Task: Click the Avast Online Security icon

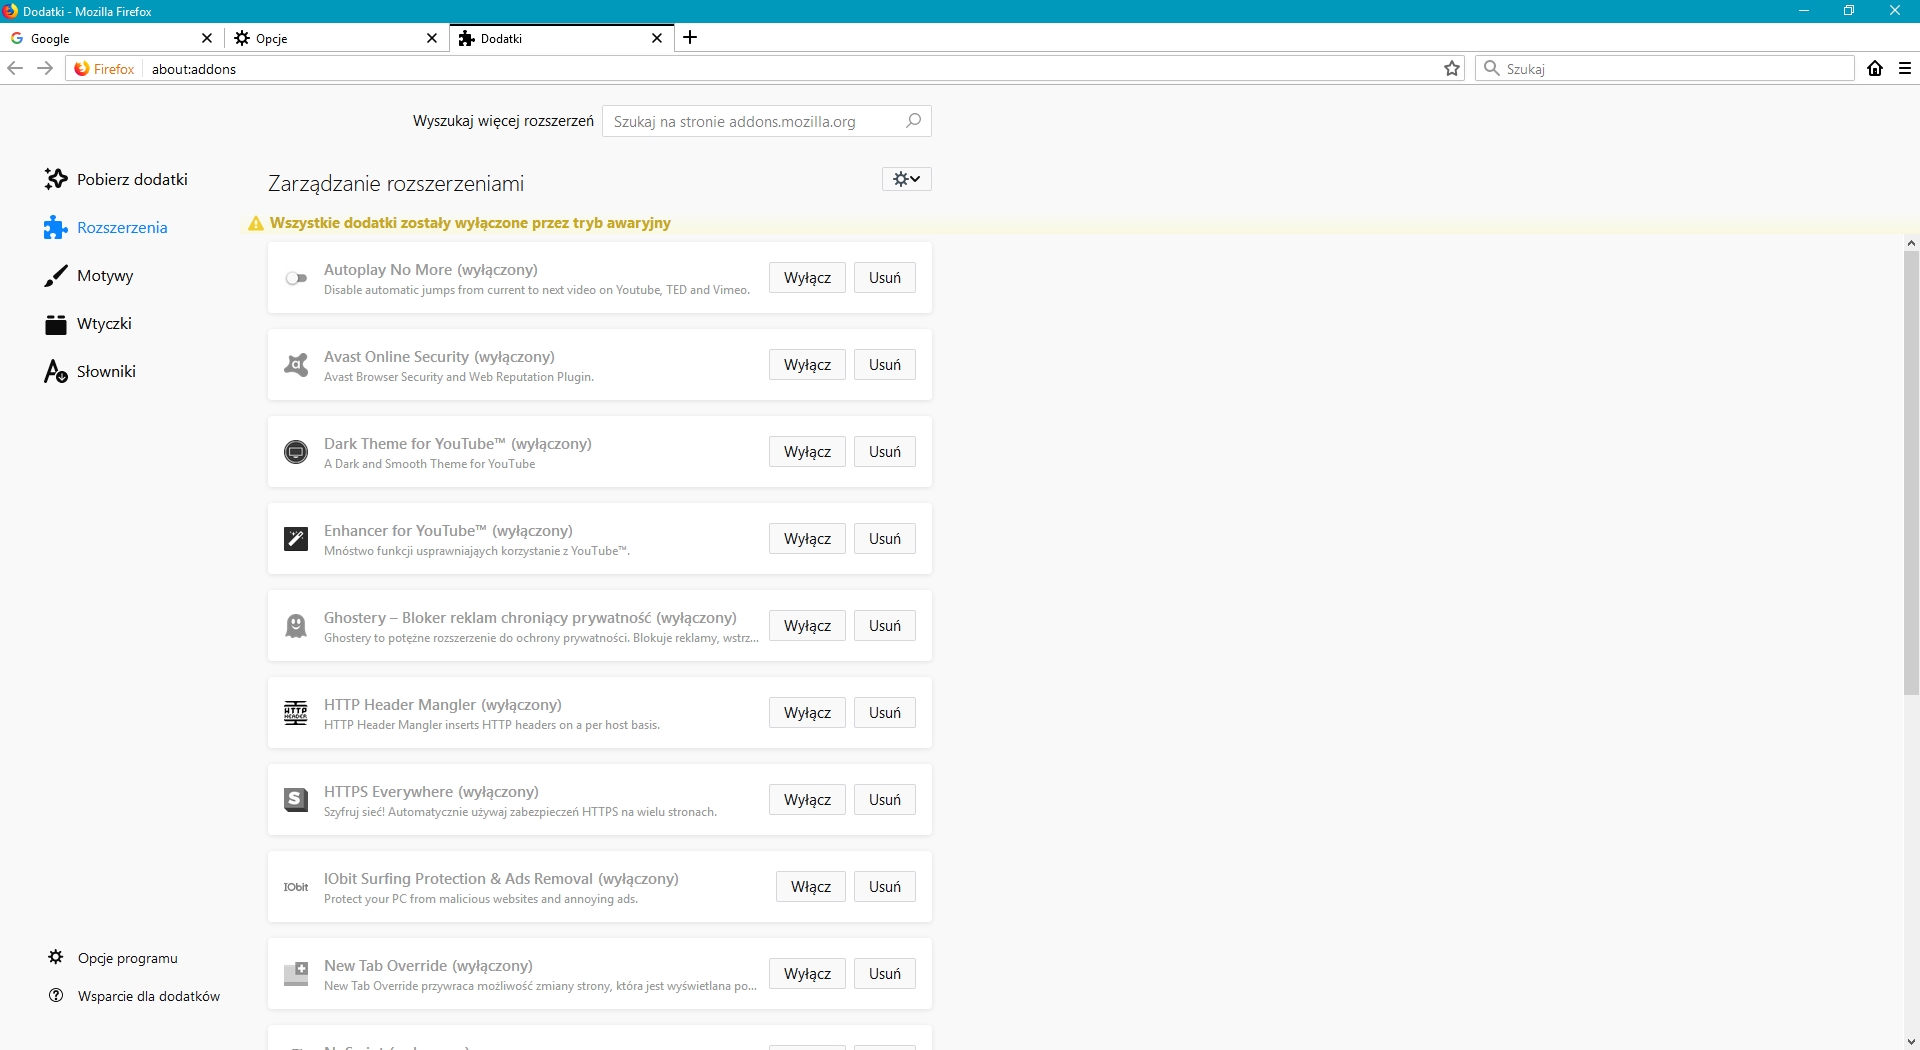Action: point(296,365)
